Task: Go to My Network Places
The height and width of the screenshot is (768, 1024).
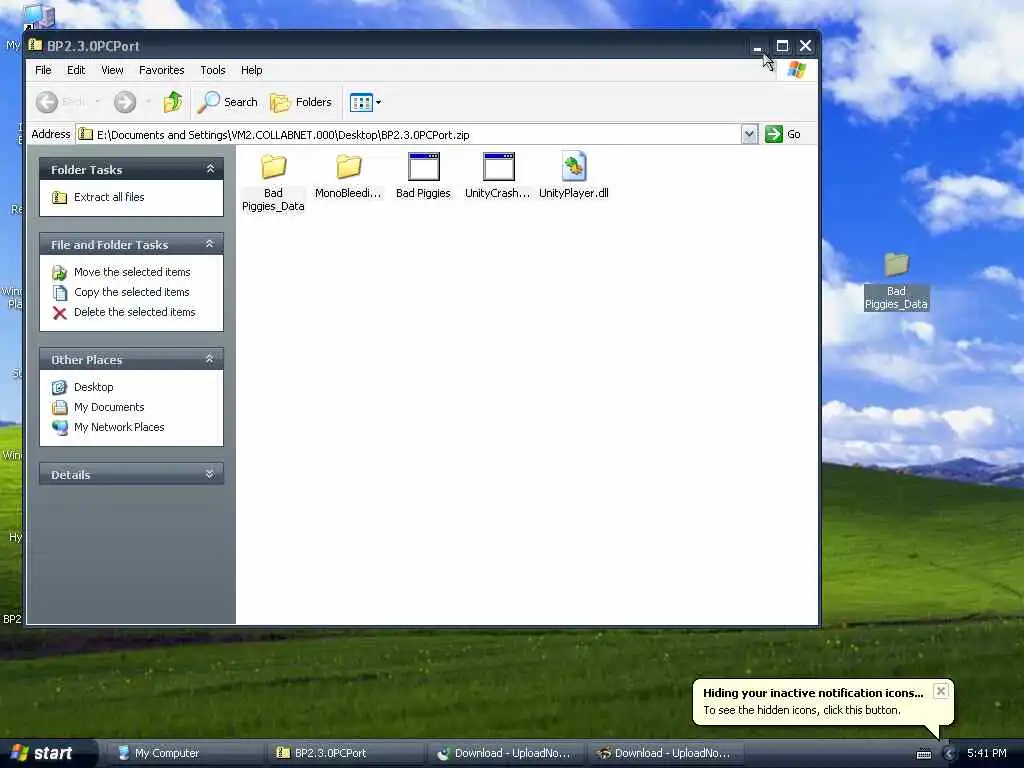Action: click(108, 427)
